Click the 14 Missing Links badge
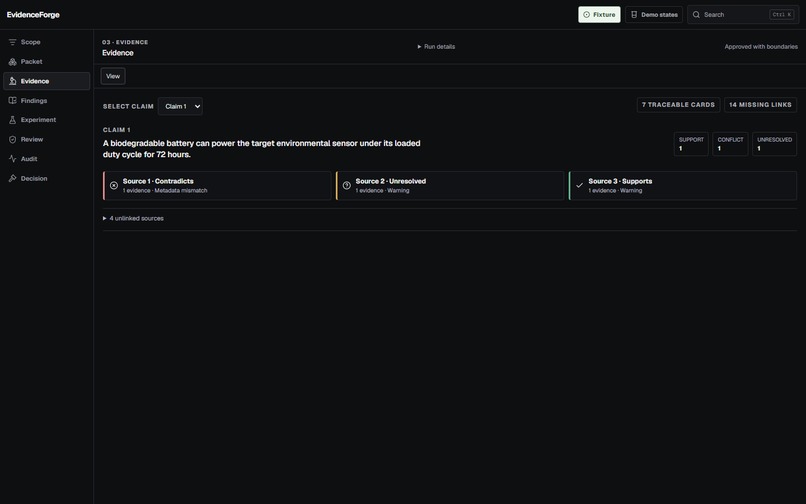This screenshot has height=504, width=806. [760, 105]
